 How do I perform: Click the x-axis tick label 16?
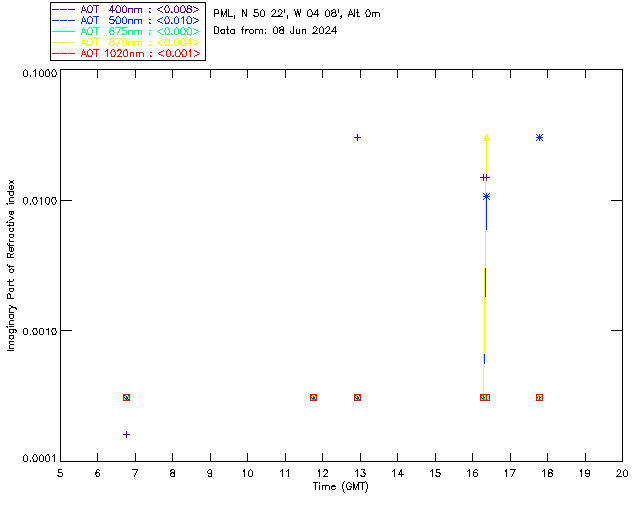[473, 473]
